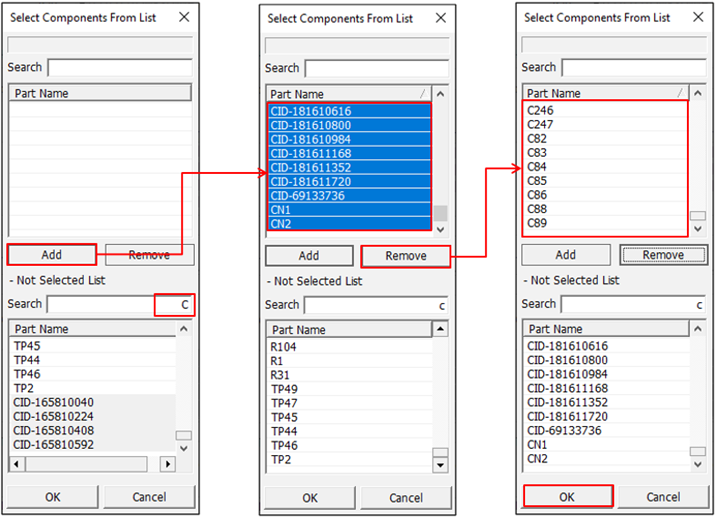Close the leftmost Select Components dialog

[x=183, y=16]
